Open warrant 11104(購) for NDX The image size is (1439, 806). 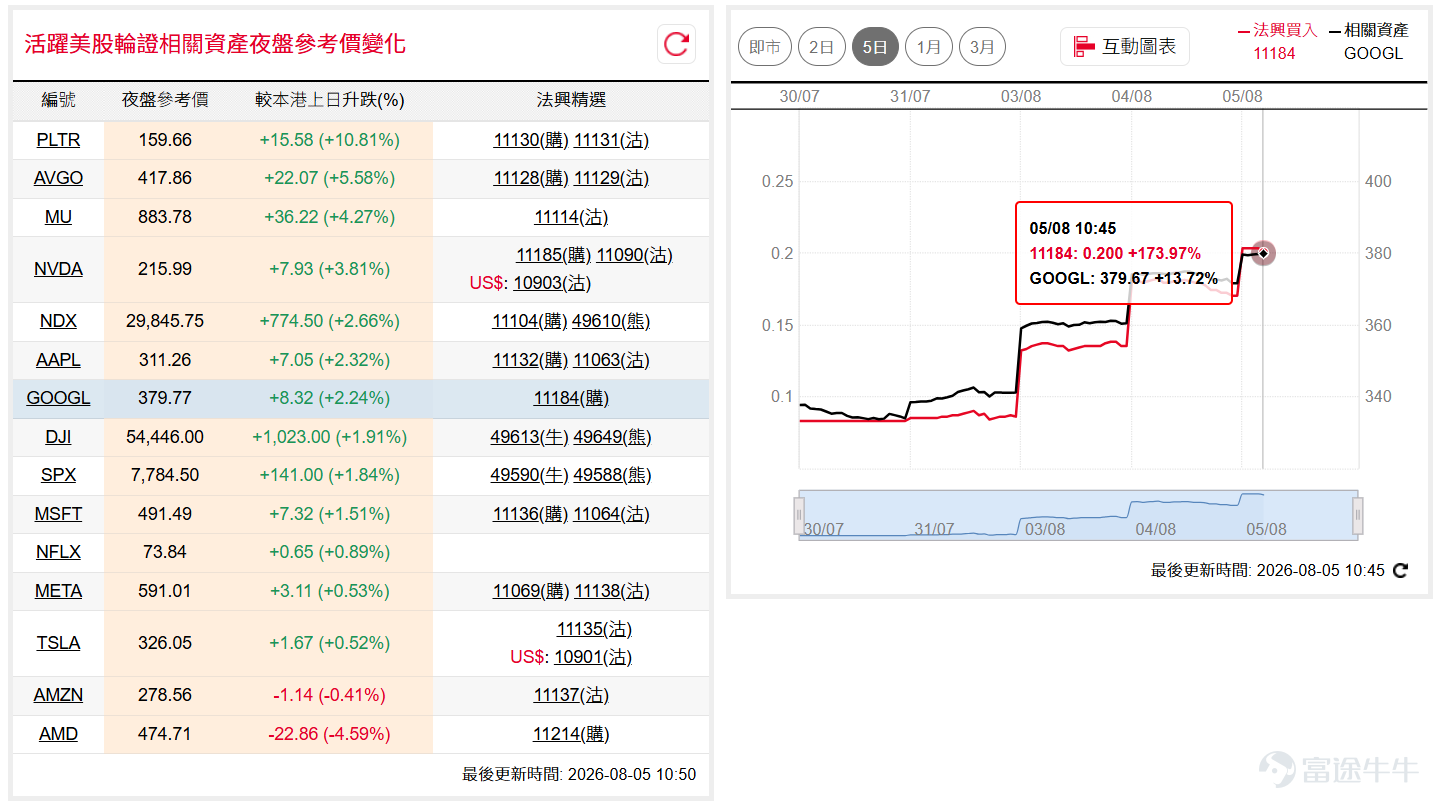pos(531,321)
